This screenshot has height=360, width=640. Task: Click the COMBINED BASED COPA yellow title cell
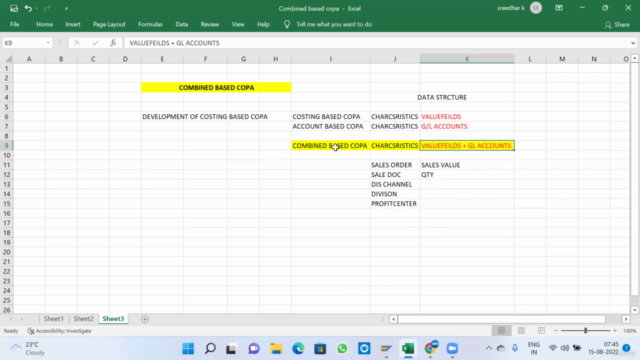[x=216, y=87]
